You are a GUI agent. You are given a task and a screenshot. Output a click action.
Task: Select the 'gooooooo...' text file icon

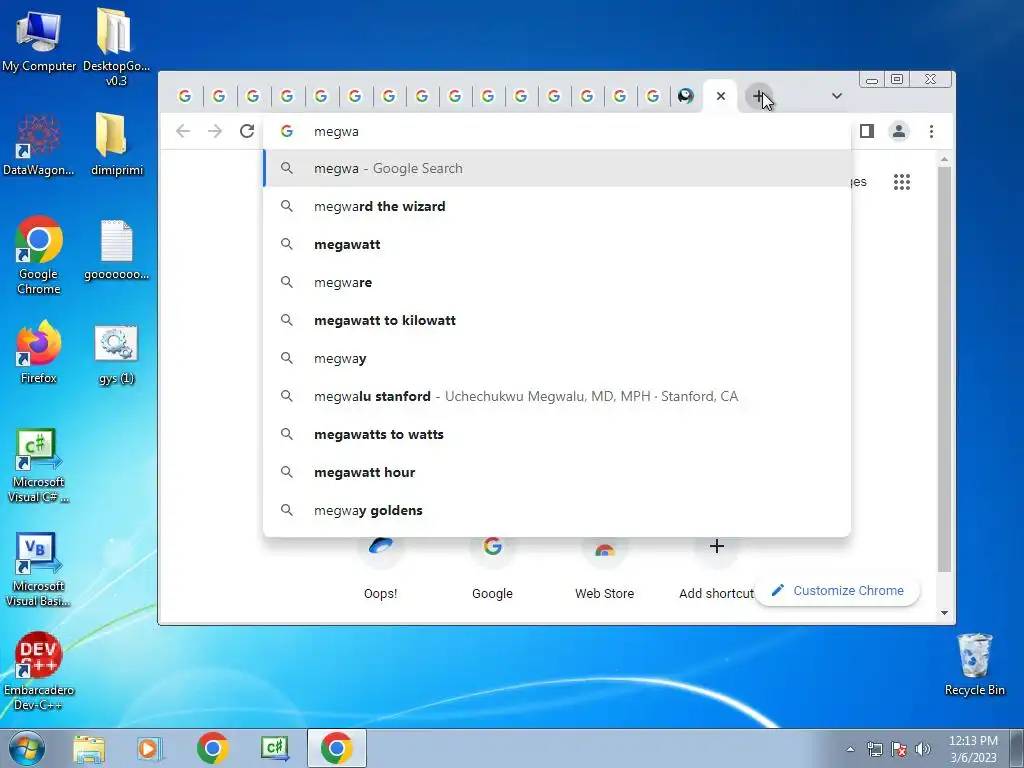click(117, 250)
